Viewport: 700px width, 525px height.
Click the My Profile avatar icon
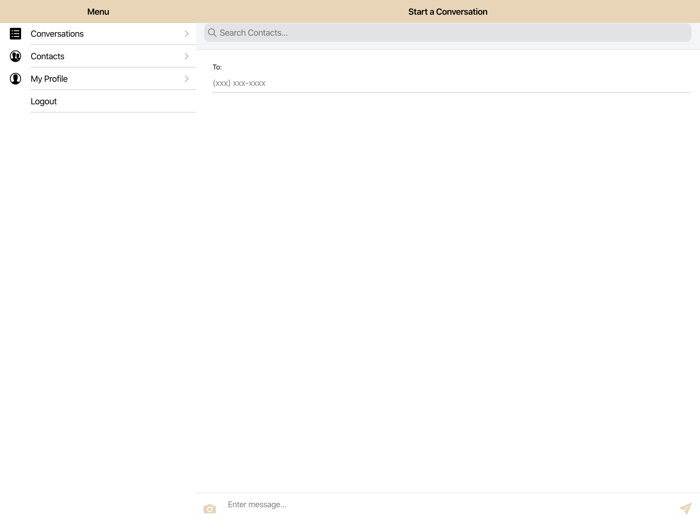pyautogui.click(x=15, y=79)
